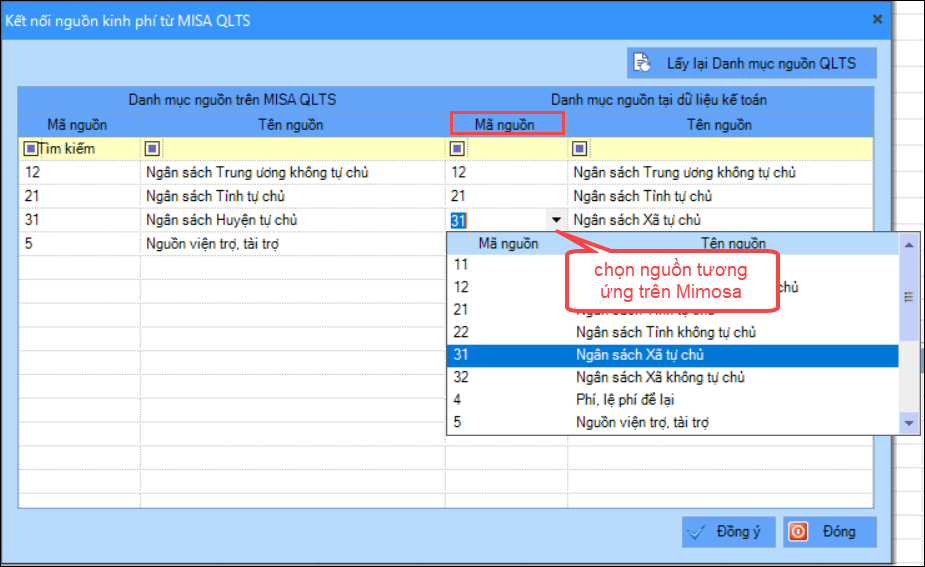925x567 pixels.
Task: Click the red icon on Đóng button
Action: click(798, 532)
